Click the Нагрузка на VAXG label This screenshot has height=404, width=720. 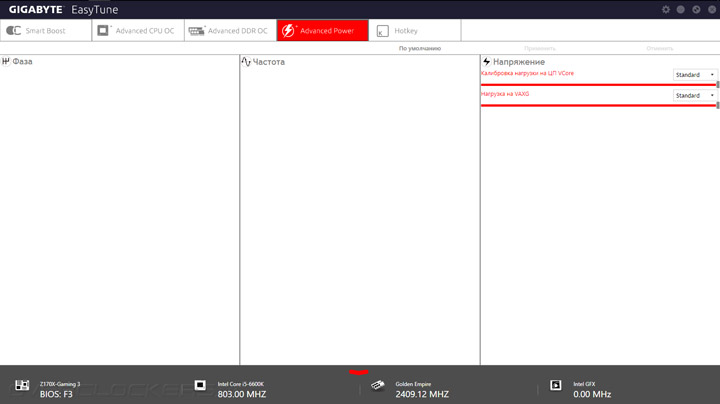click(x=505, y=94)
